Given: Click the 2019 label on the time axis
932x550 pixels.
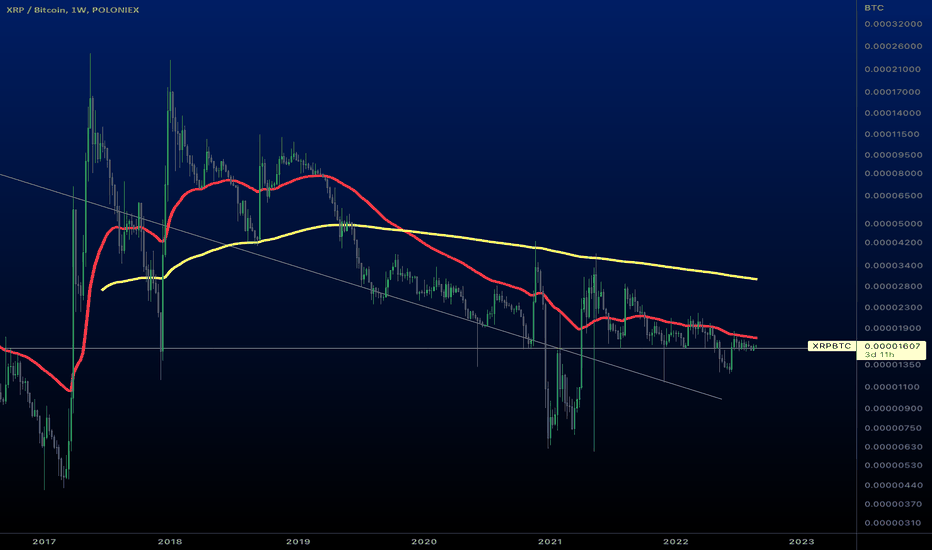Looking at the screenshot, I should [298, 542].
